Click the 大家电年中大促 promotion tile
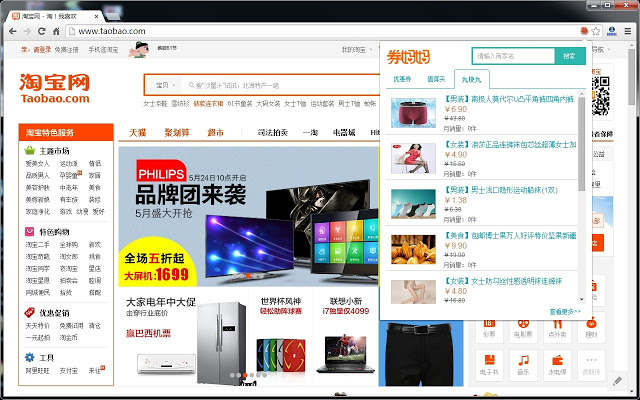The image size is (640, 400). tap(183, 337)
